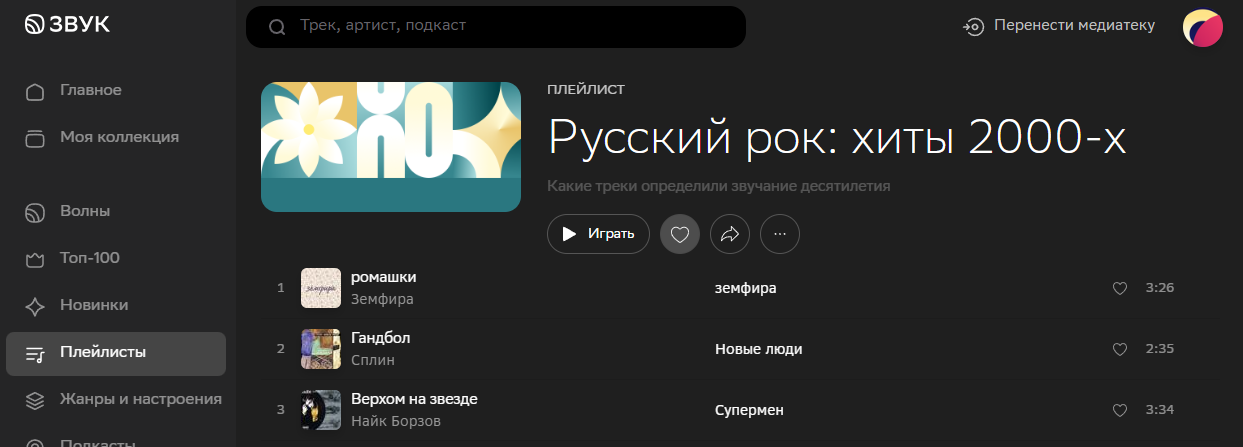
Task: Click the ромашки track title
Action: point(383,277)
